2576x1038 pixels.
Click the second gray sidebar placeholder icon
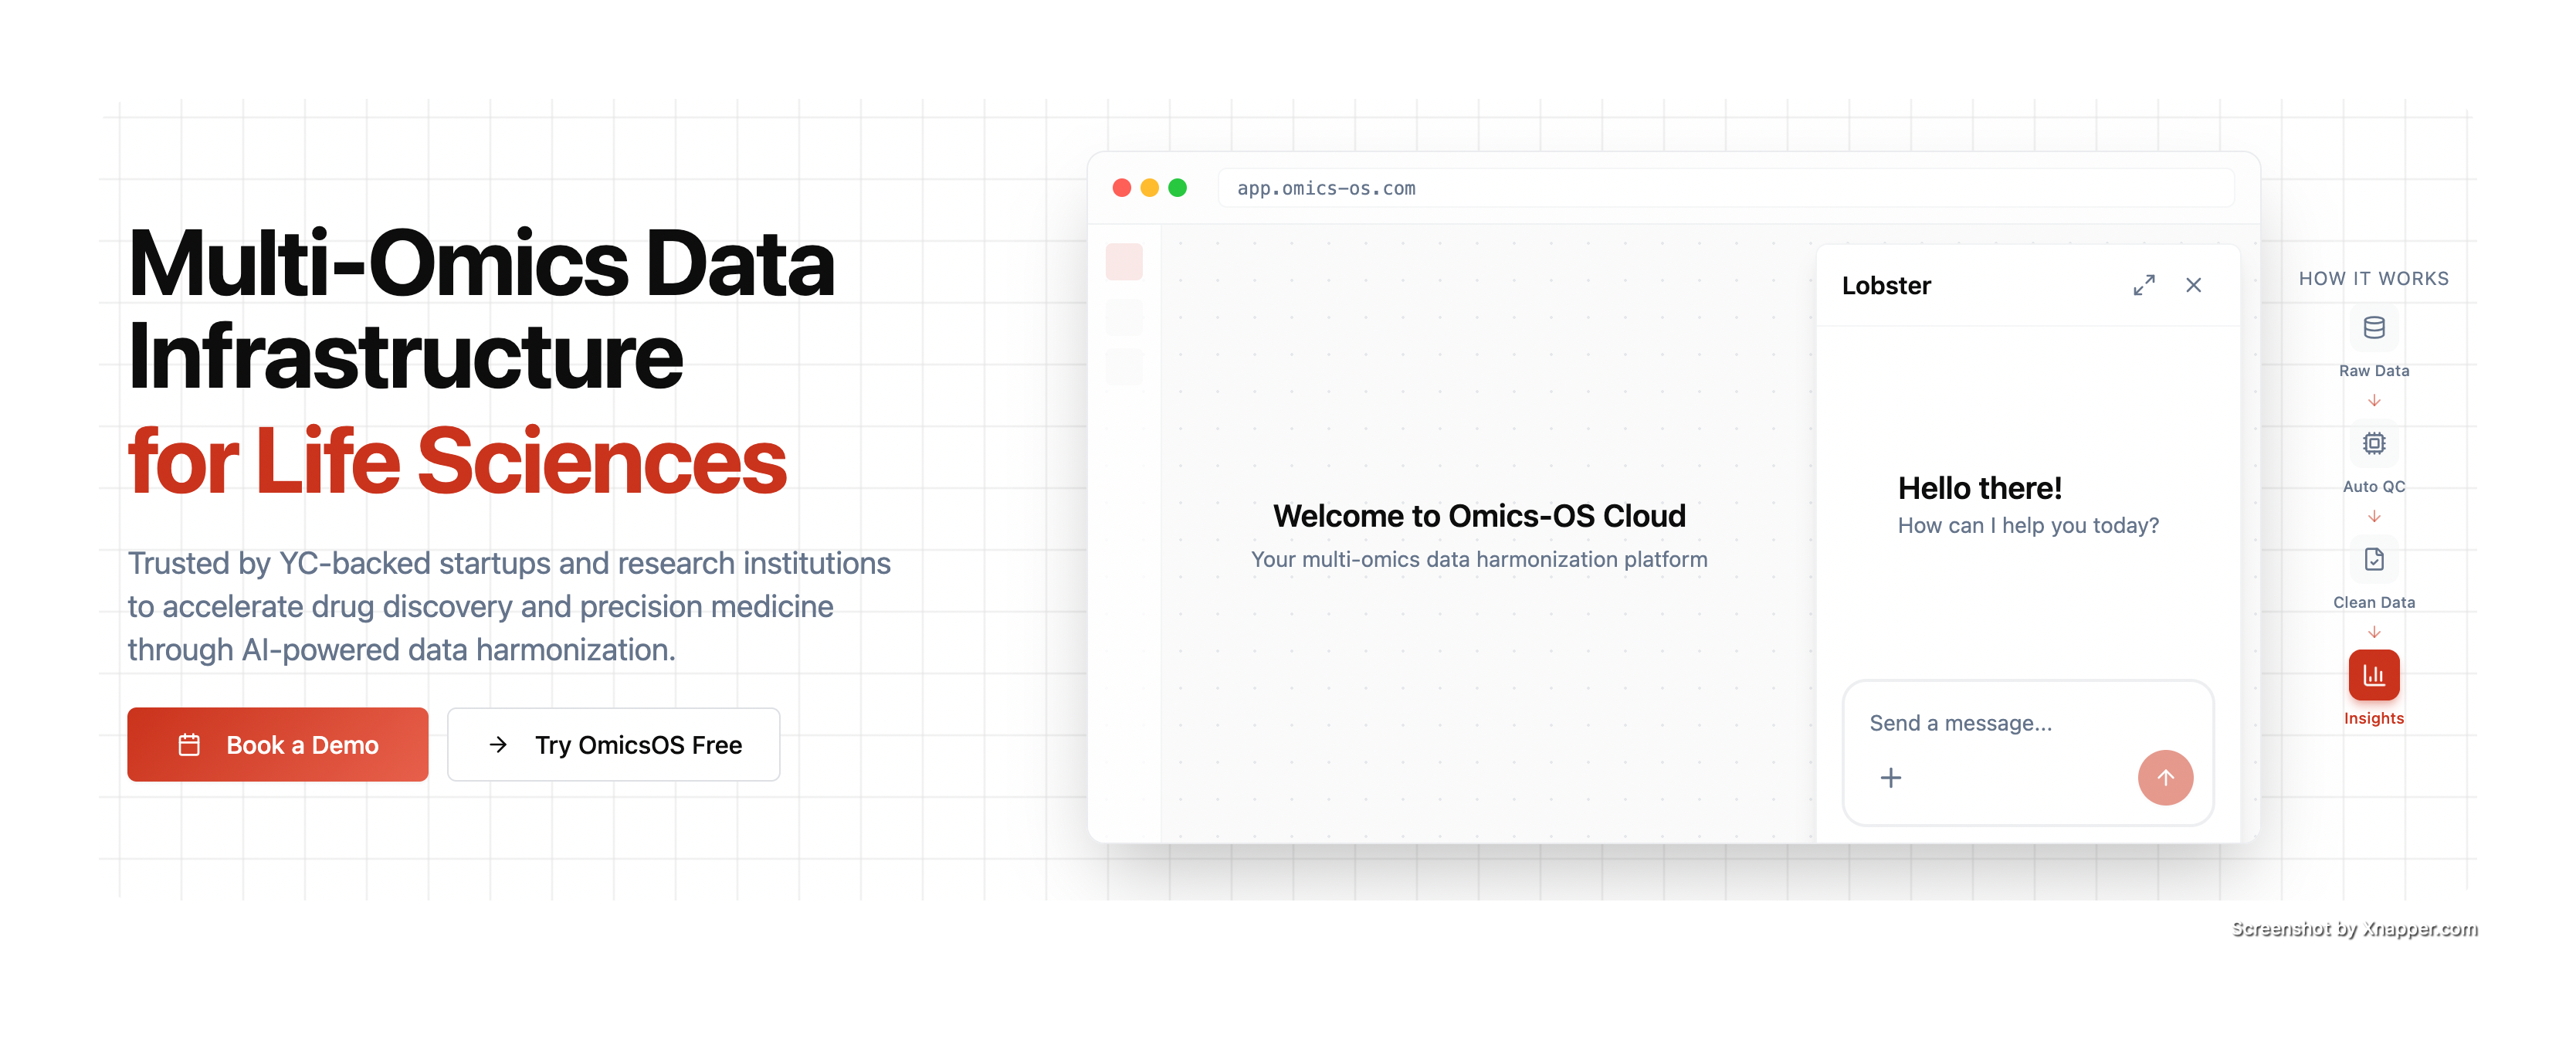coord(1124,318)
